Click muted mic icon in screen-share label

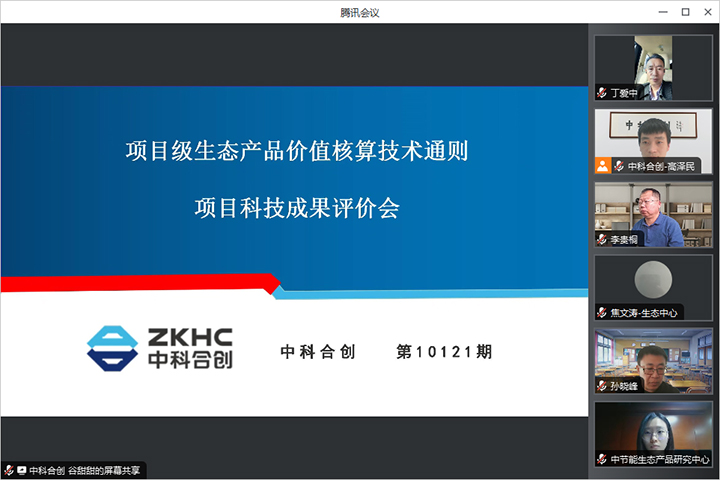coord(9,470)
